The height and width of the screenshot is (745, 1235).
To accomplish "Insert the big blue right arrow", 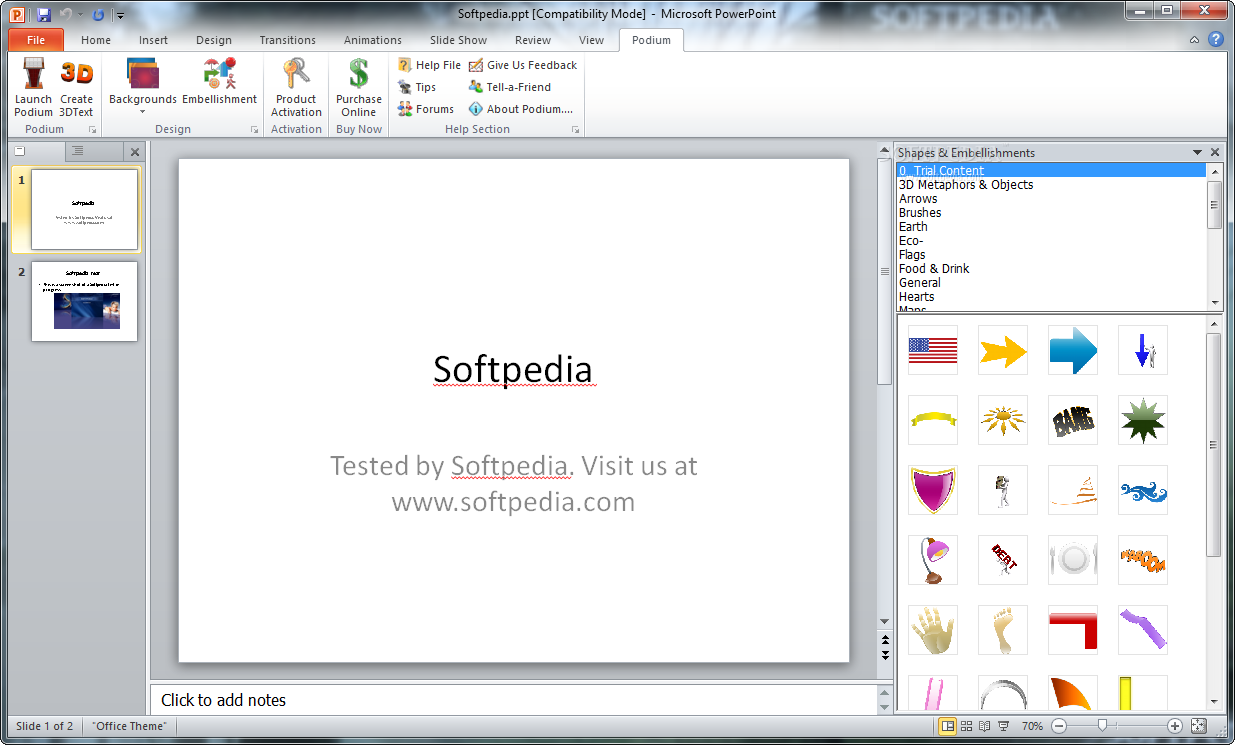I will pos(1073,350).
